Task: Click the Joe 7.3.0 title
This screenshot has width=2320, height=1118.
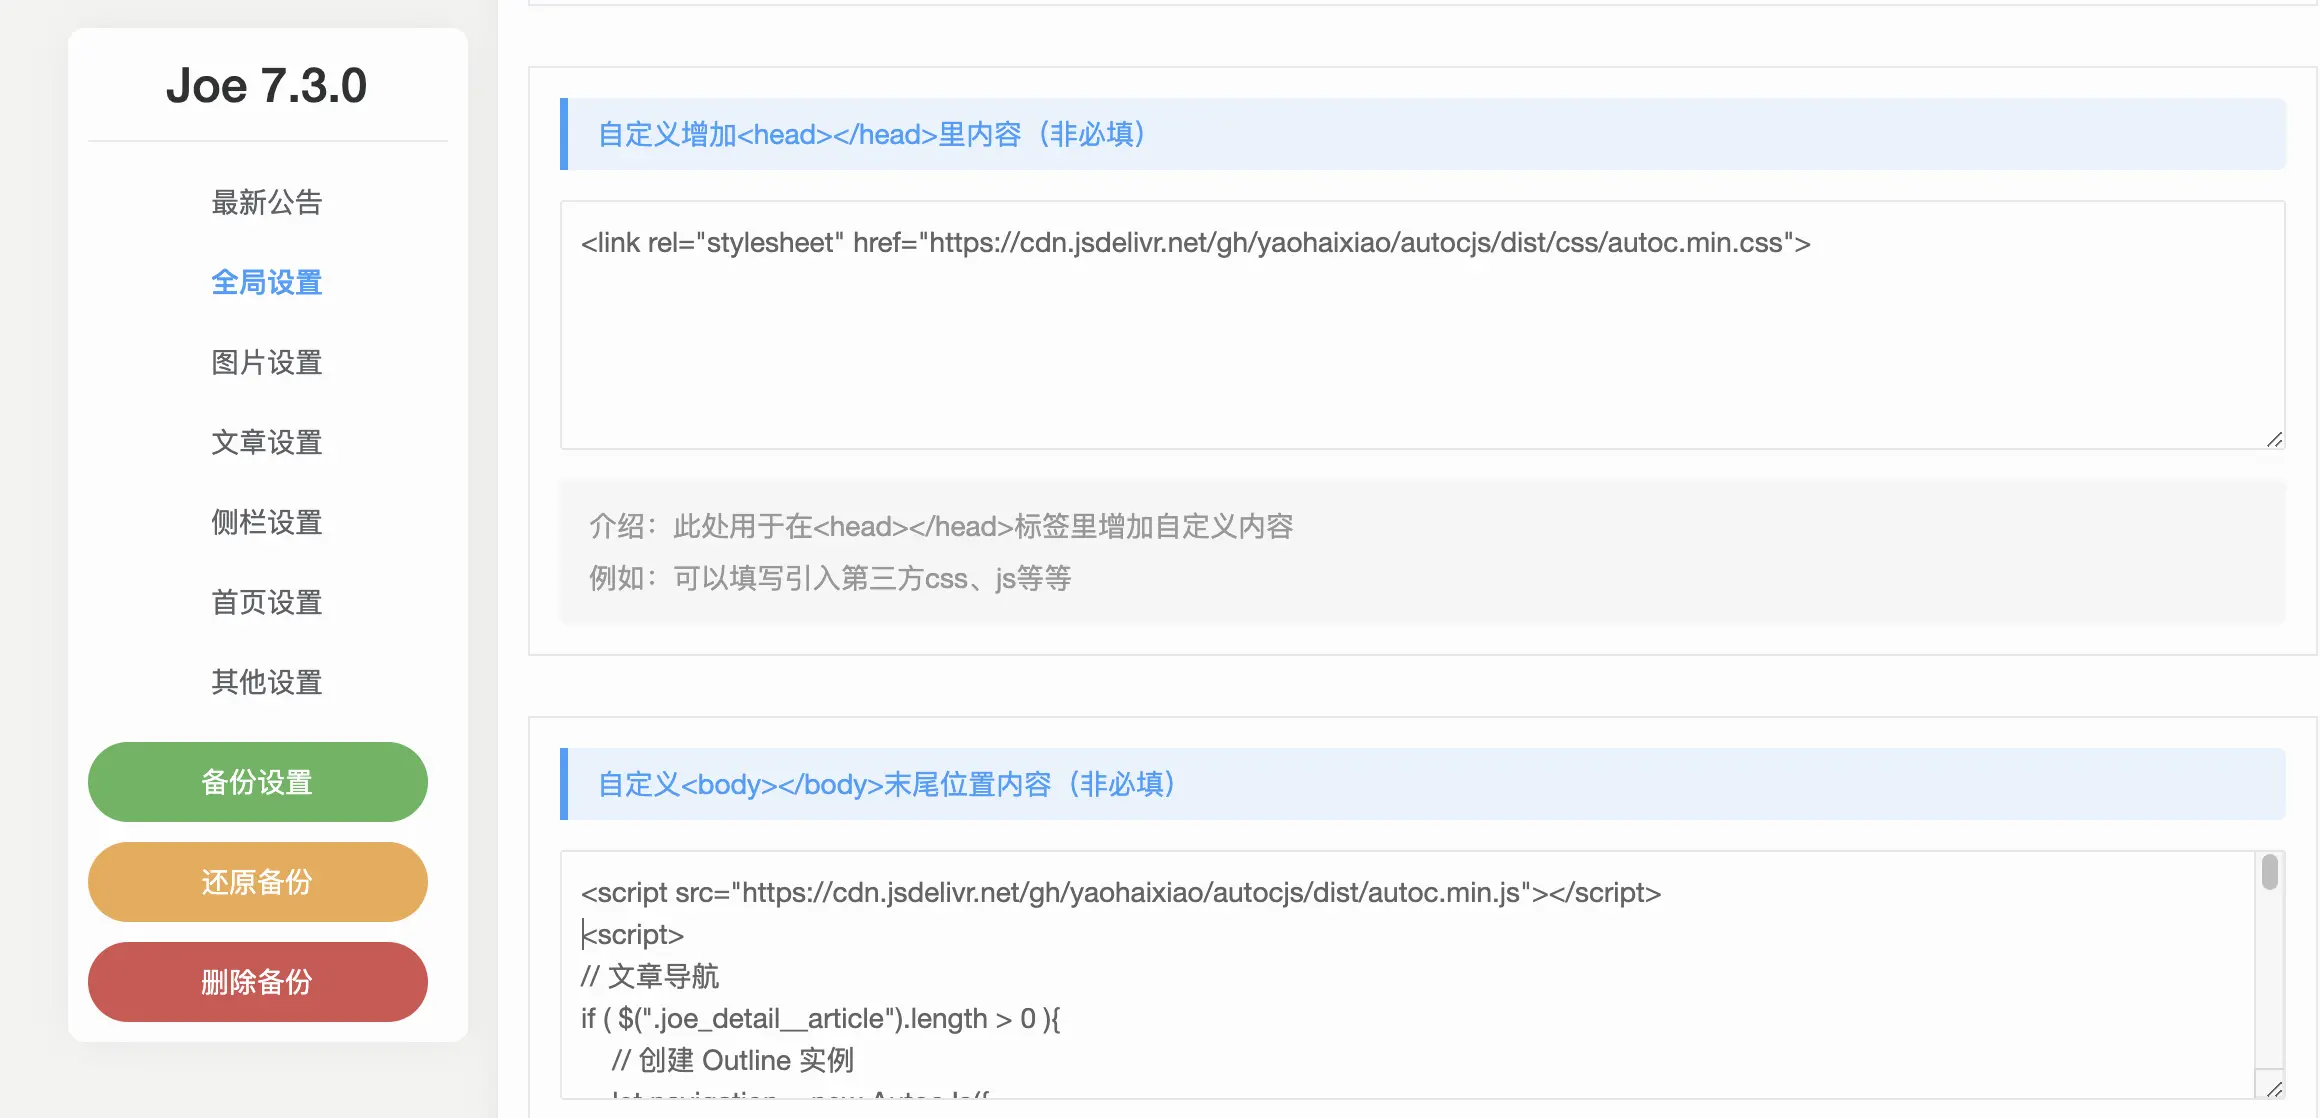Action: [266, 86]
